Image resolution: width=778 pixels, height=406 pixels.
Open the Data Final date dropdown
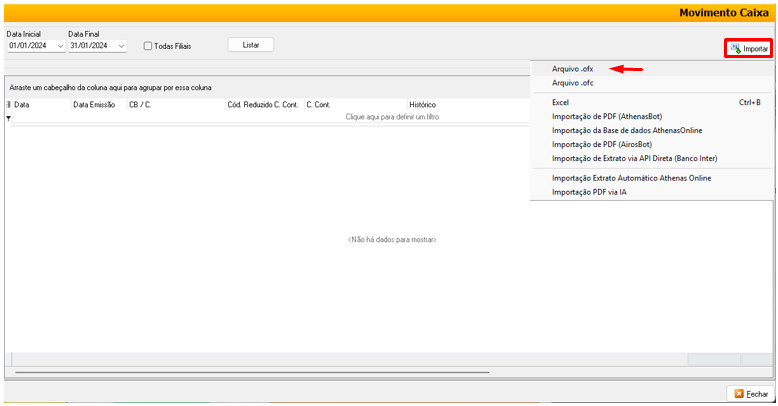coord(121,46)
